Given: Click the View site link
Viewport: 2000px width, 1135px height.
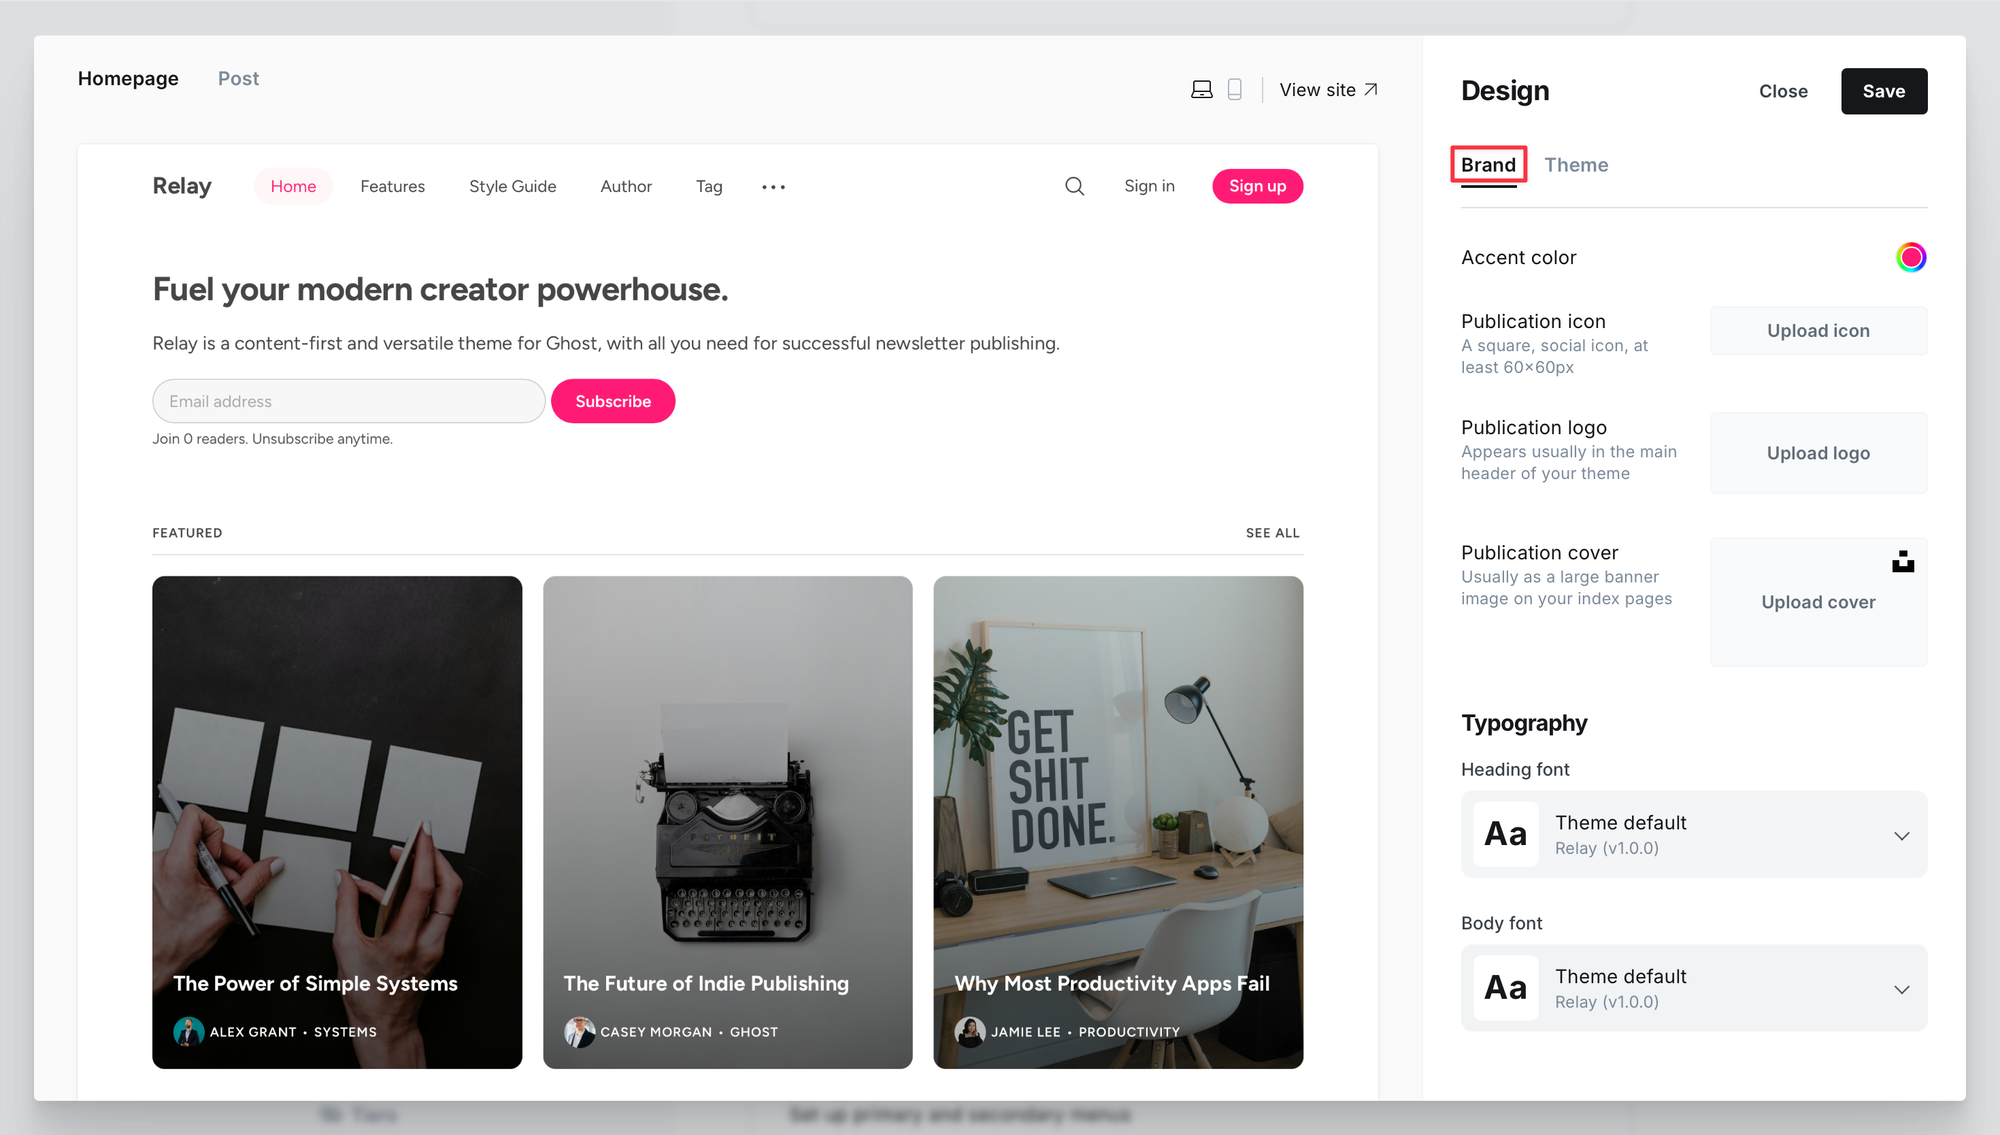Looking at the screenshot, I should [x=1329, y=90].
